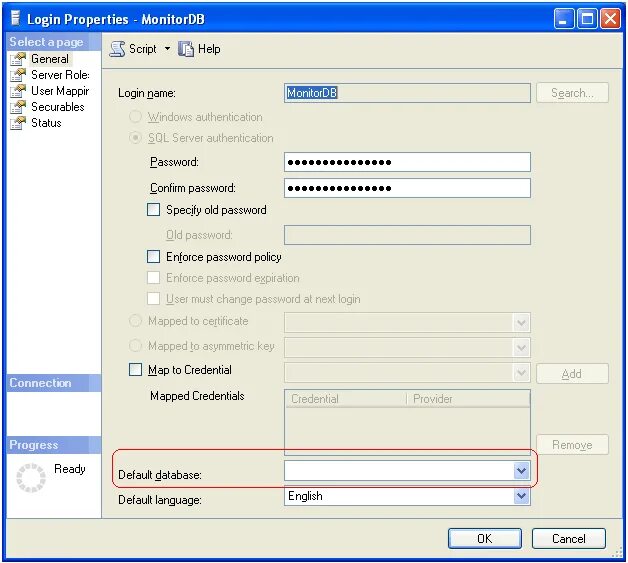Tick the Specify old password checkbox

pyautogui.click(x=153, y=209)
